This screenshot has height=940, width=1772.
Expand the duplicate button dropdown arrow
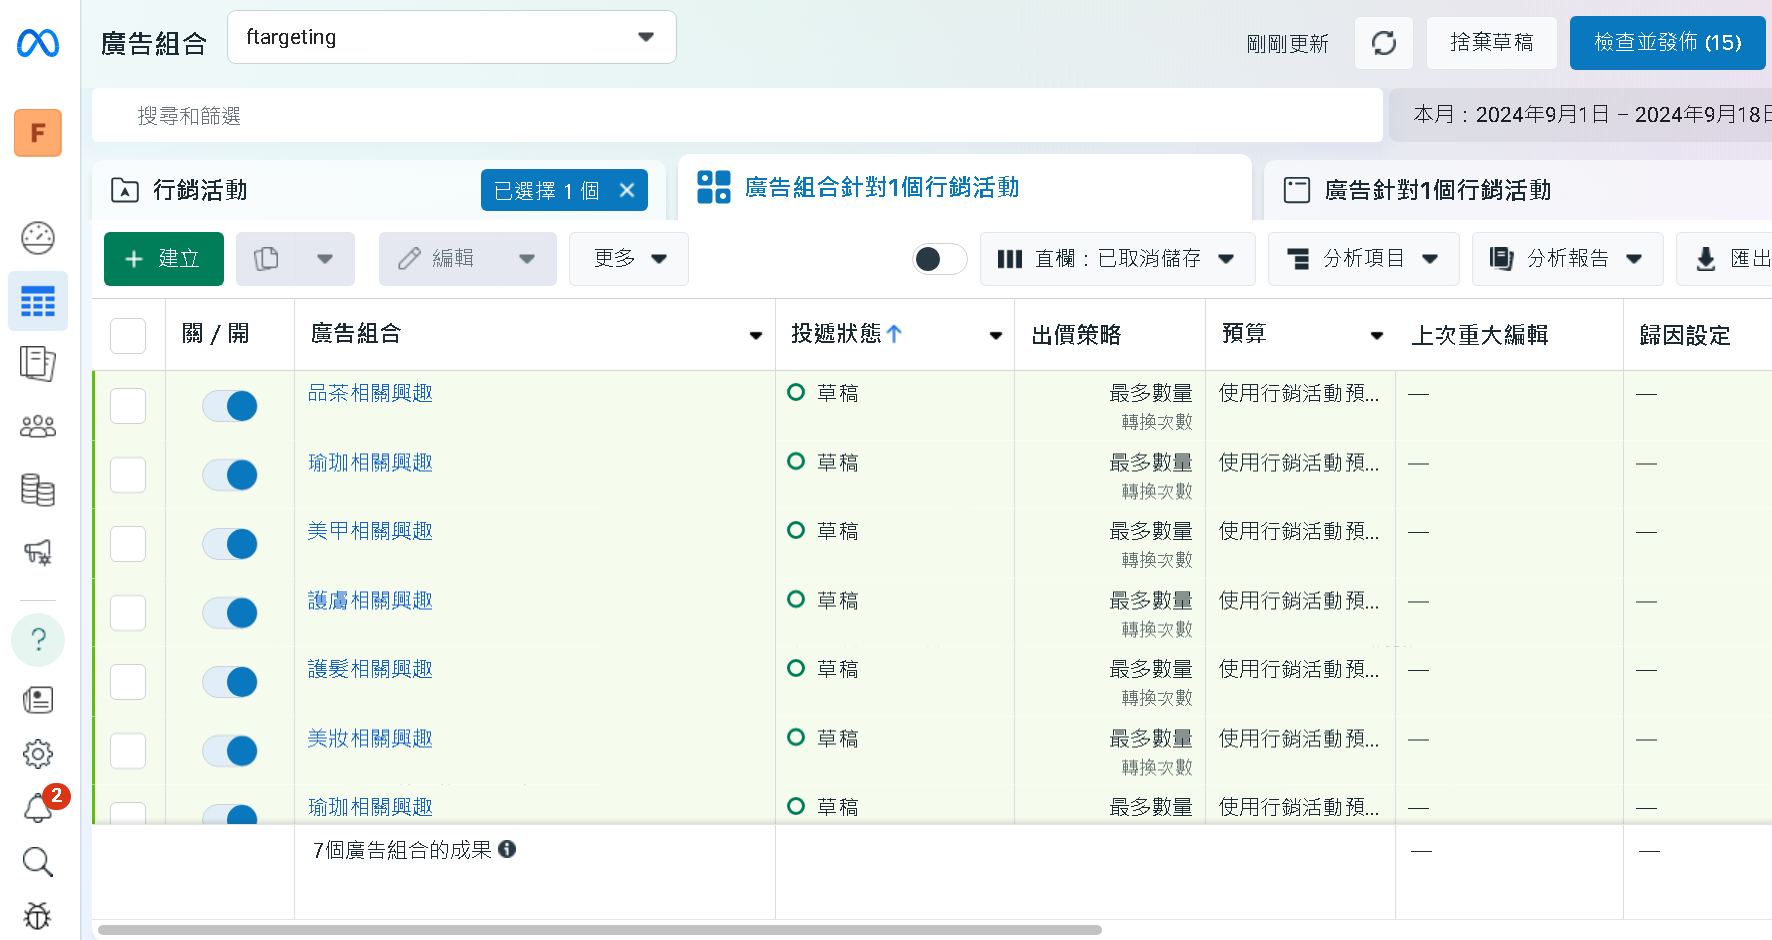click(325, 259)
